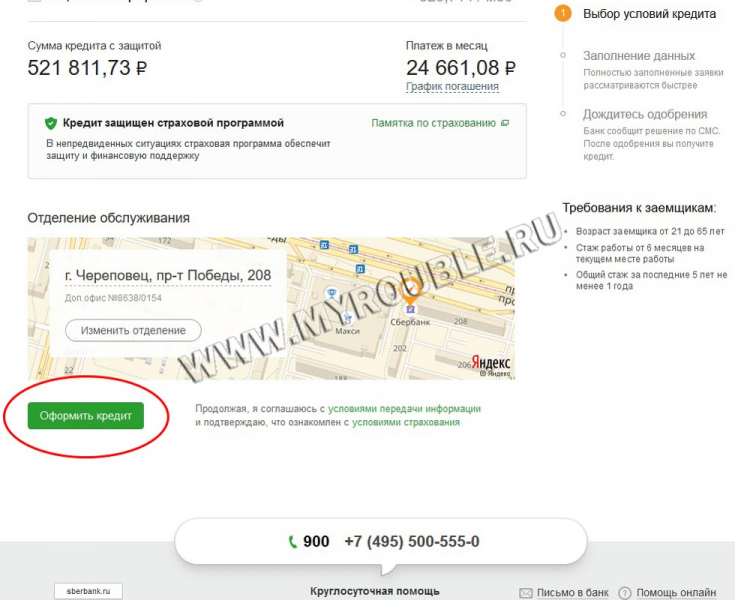The height and width of the screenshot is (600, 735).
Task: Open the Памятка по страхованию link
Action: coord(434,123)
